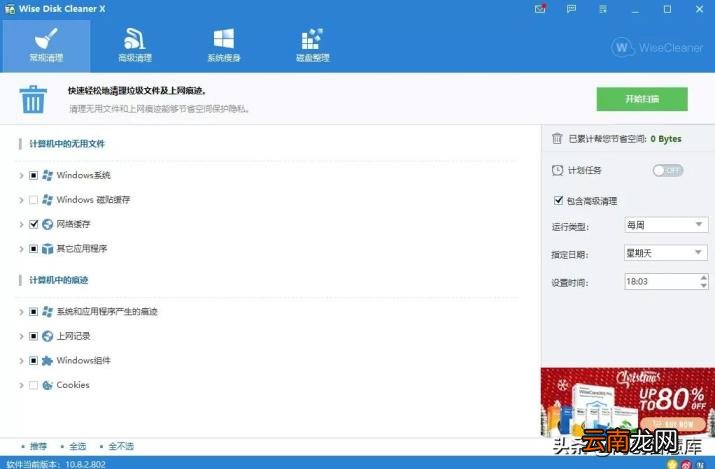The width and height of the screenshot is (715, 469).
Task: Expand the Windows组件 node
Action: tap(21, 361)
